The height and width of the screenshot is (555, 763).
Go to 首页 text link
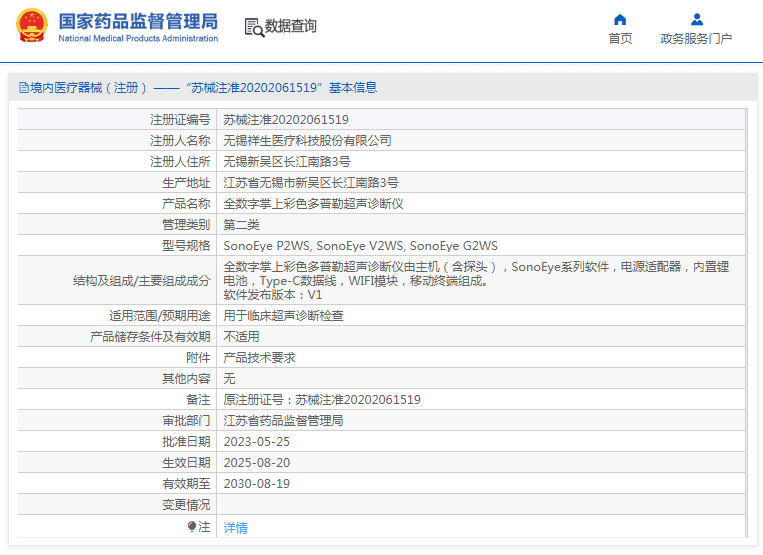click(620, 39)
